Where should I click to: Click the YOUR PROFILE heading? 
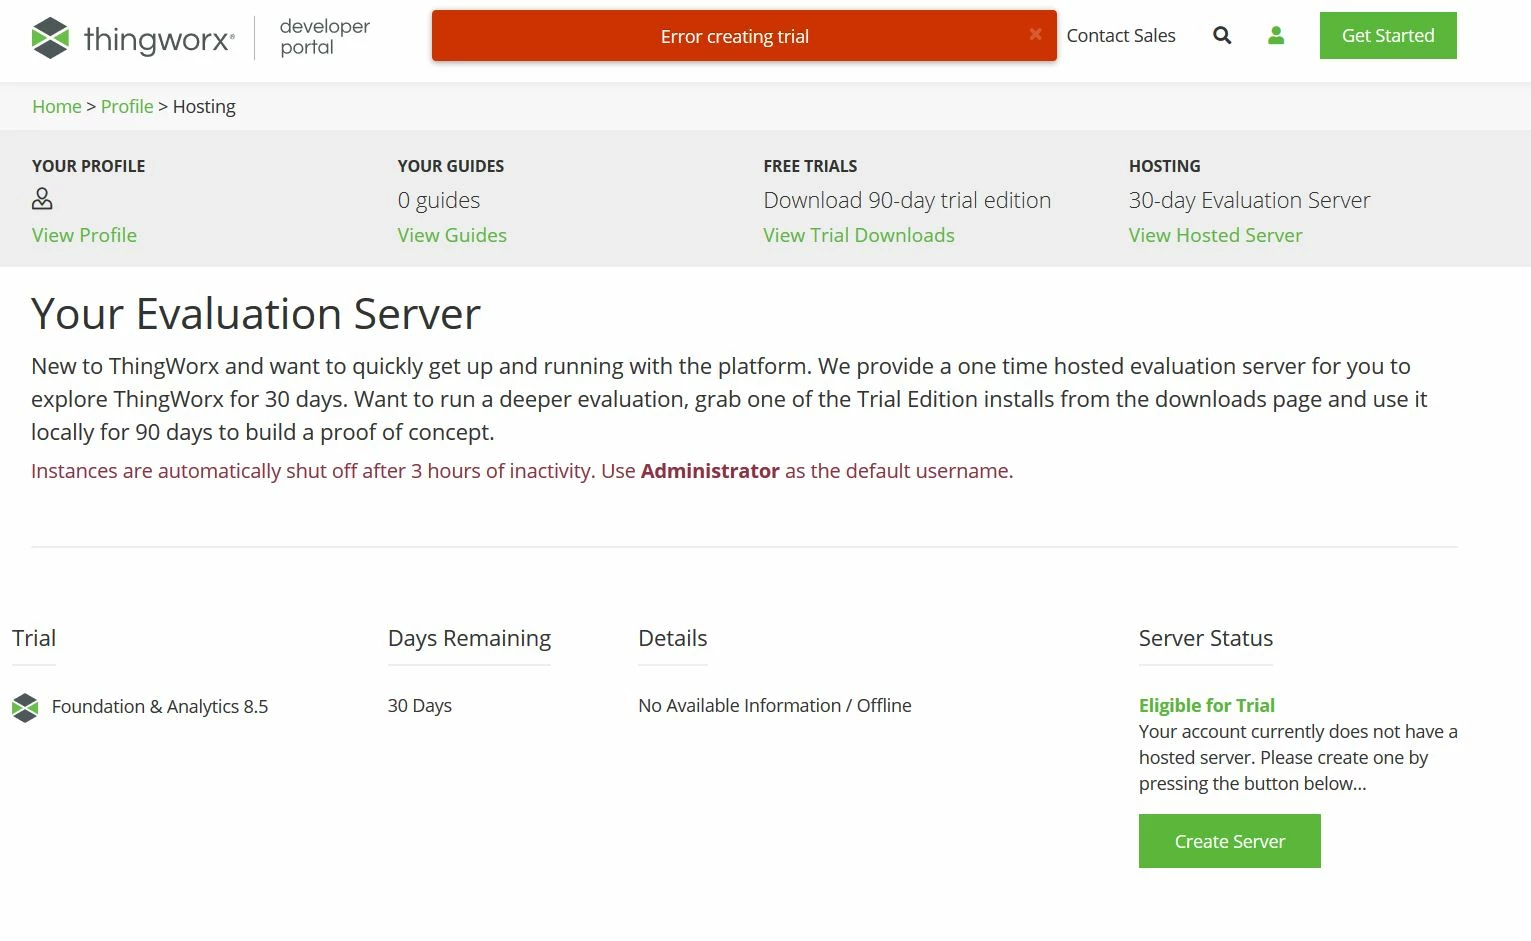point(89,166)
